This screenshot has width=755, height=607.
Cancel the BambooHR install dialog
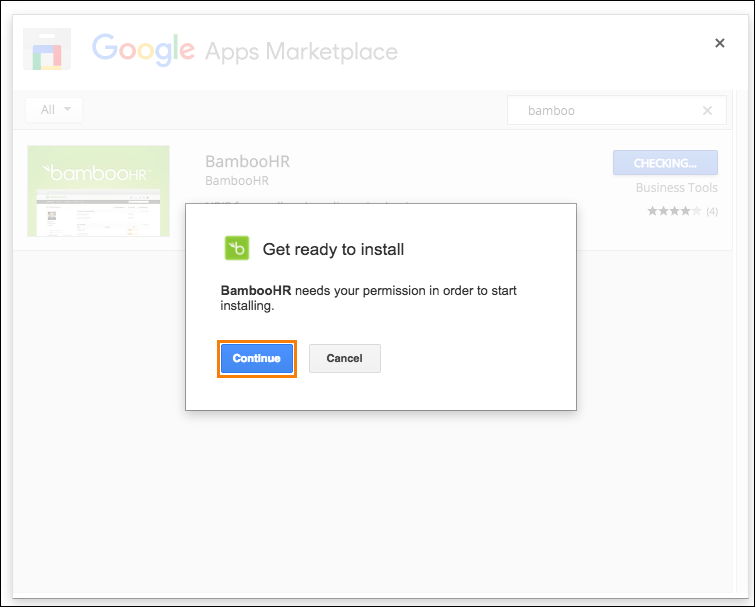(x=345, y=359)
